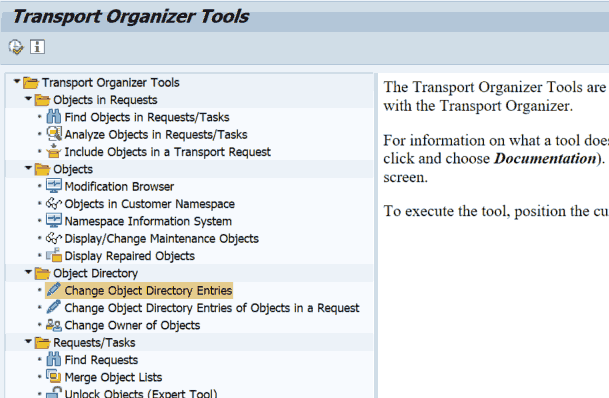Select Change Object Directory Entries
The height and width of the screenshot is (398, 609).
148,290
